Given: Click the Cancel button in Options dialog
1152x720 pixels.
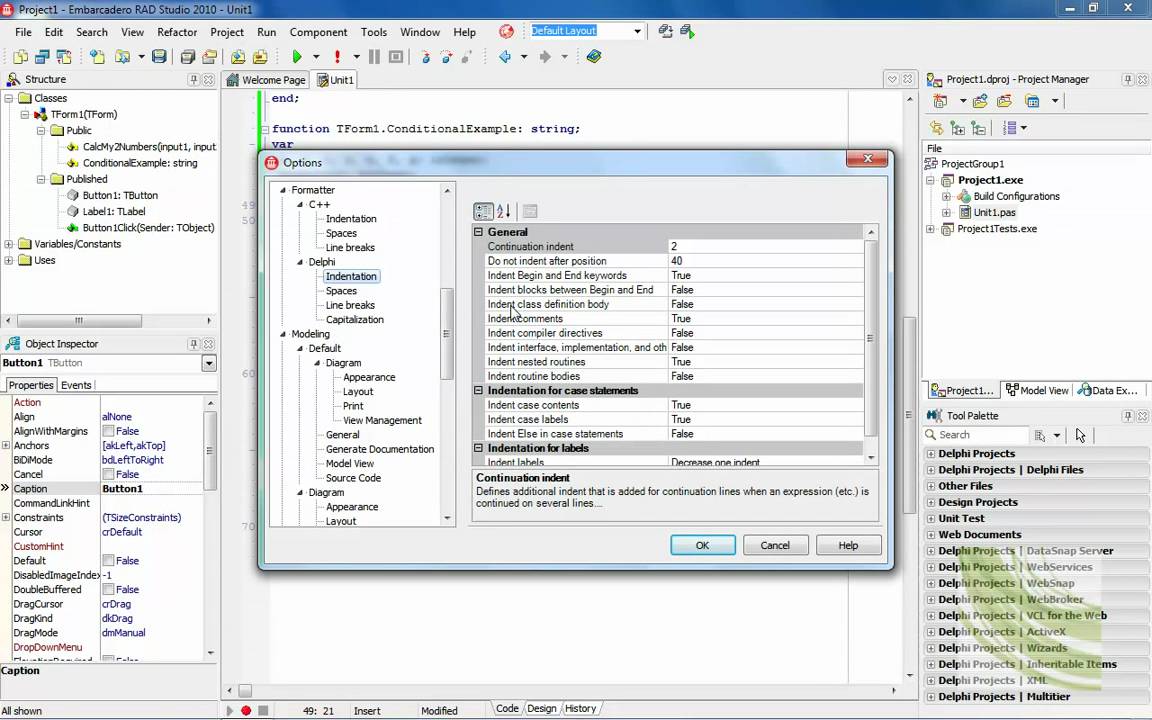Looking at the screenshot, I should point(775,545).
